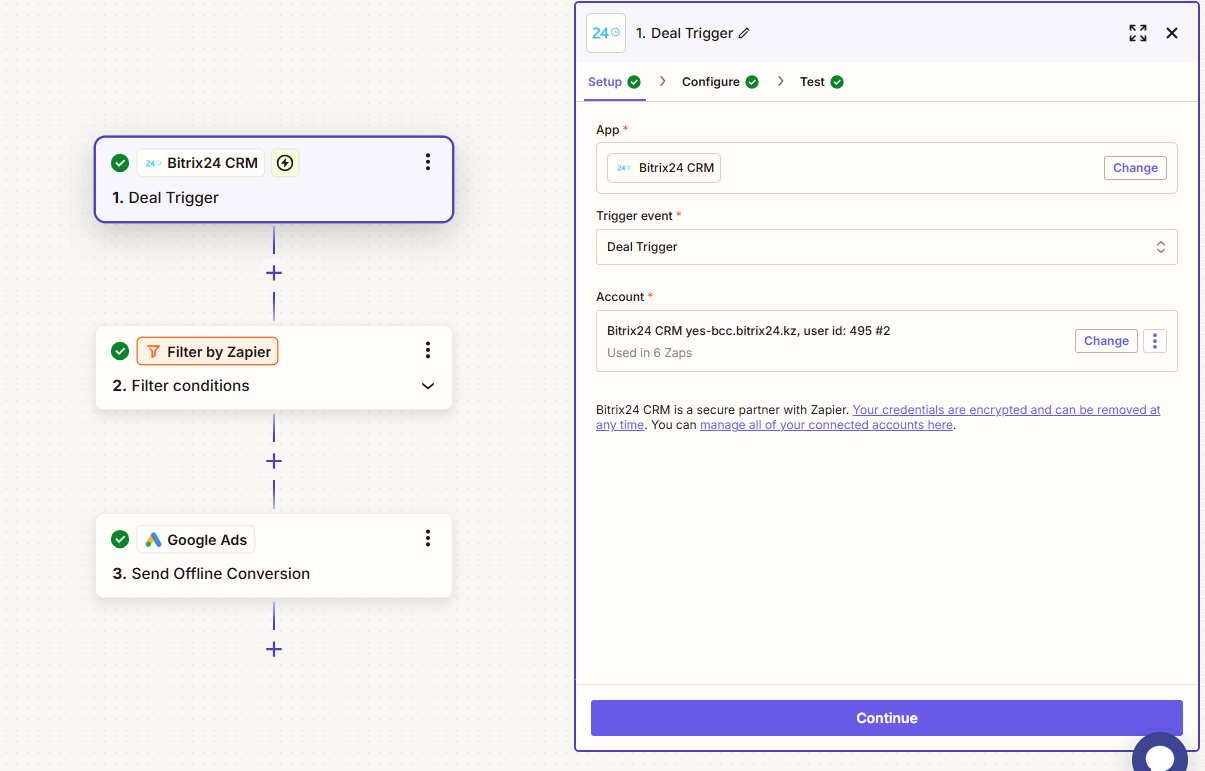Open the three-dot menu on Filter step

[428, 350]
